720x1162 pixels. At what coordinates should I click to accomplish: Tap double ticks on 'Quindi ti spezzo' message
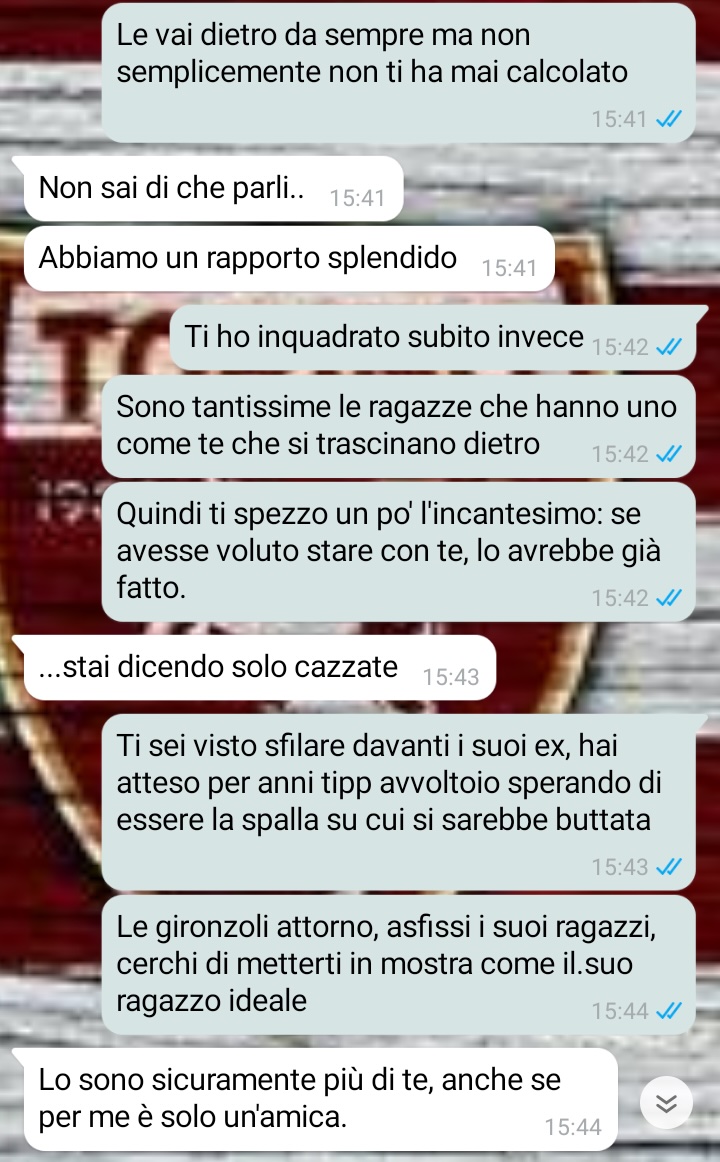tap(669, 597)
